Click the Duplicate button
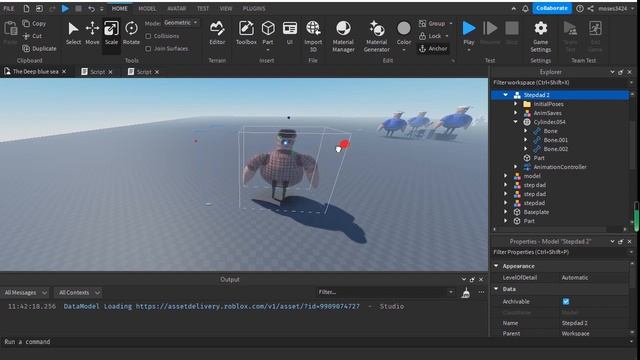The height and width of the screenshot is (360, 640). coord(40,49)
